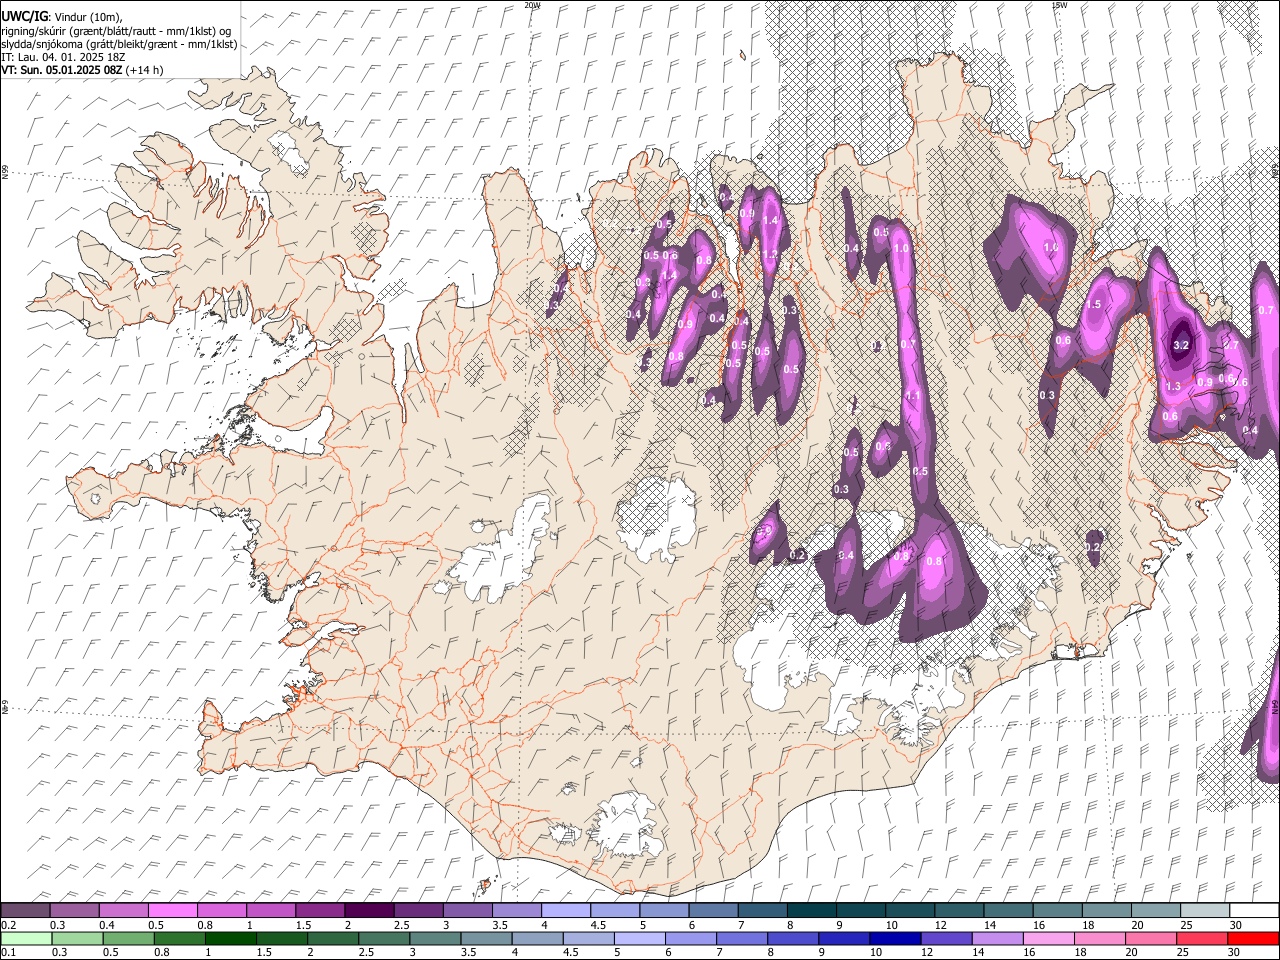Click the 'IT: Lau. 04. 01. 2025 18Z' text
This screenshot has width=1280, height=960.
[63, 57]
